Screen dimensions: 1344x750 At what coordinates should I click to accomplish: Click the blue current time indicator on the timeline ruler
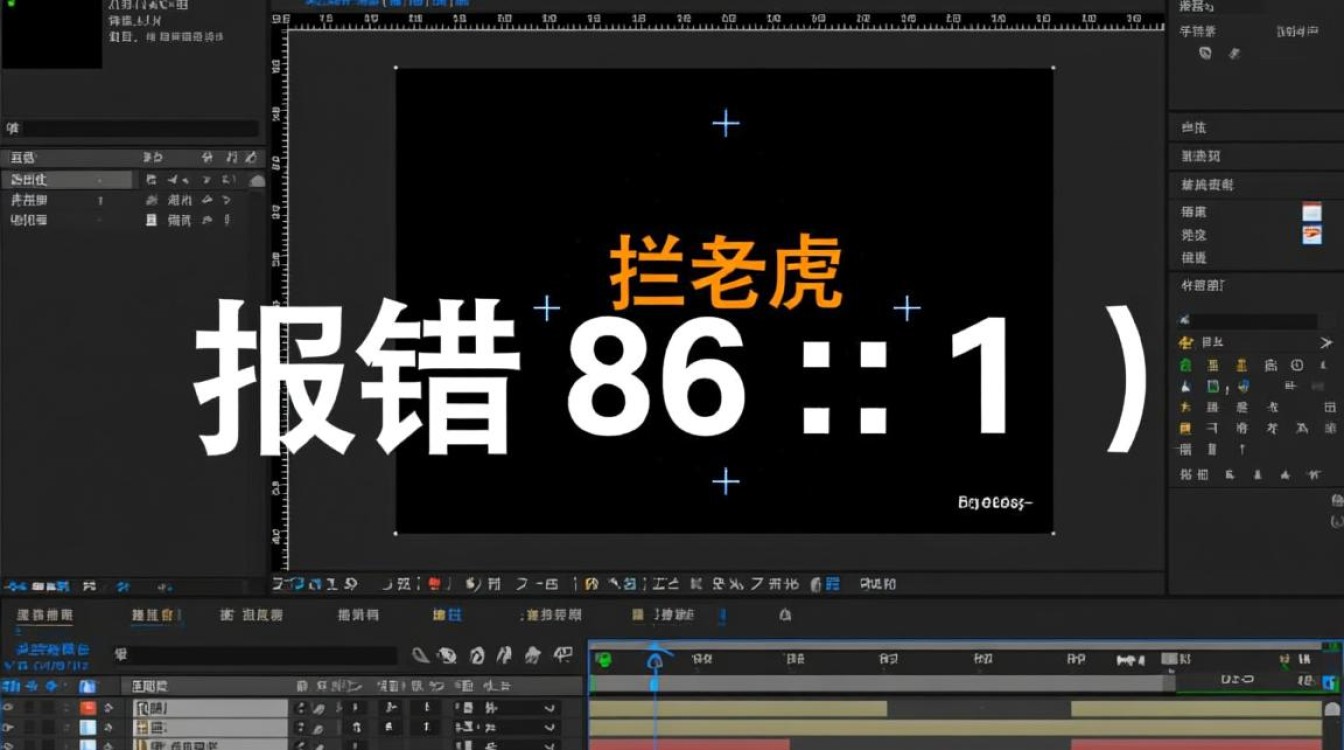(654, 660)
